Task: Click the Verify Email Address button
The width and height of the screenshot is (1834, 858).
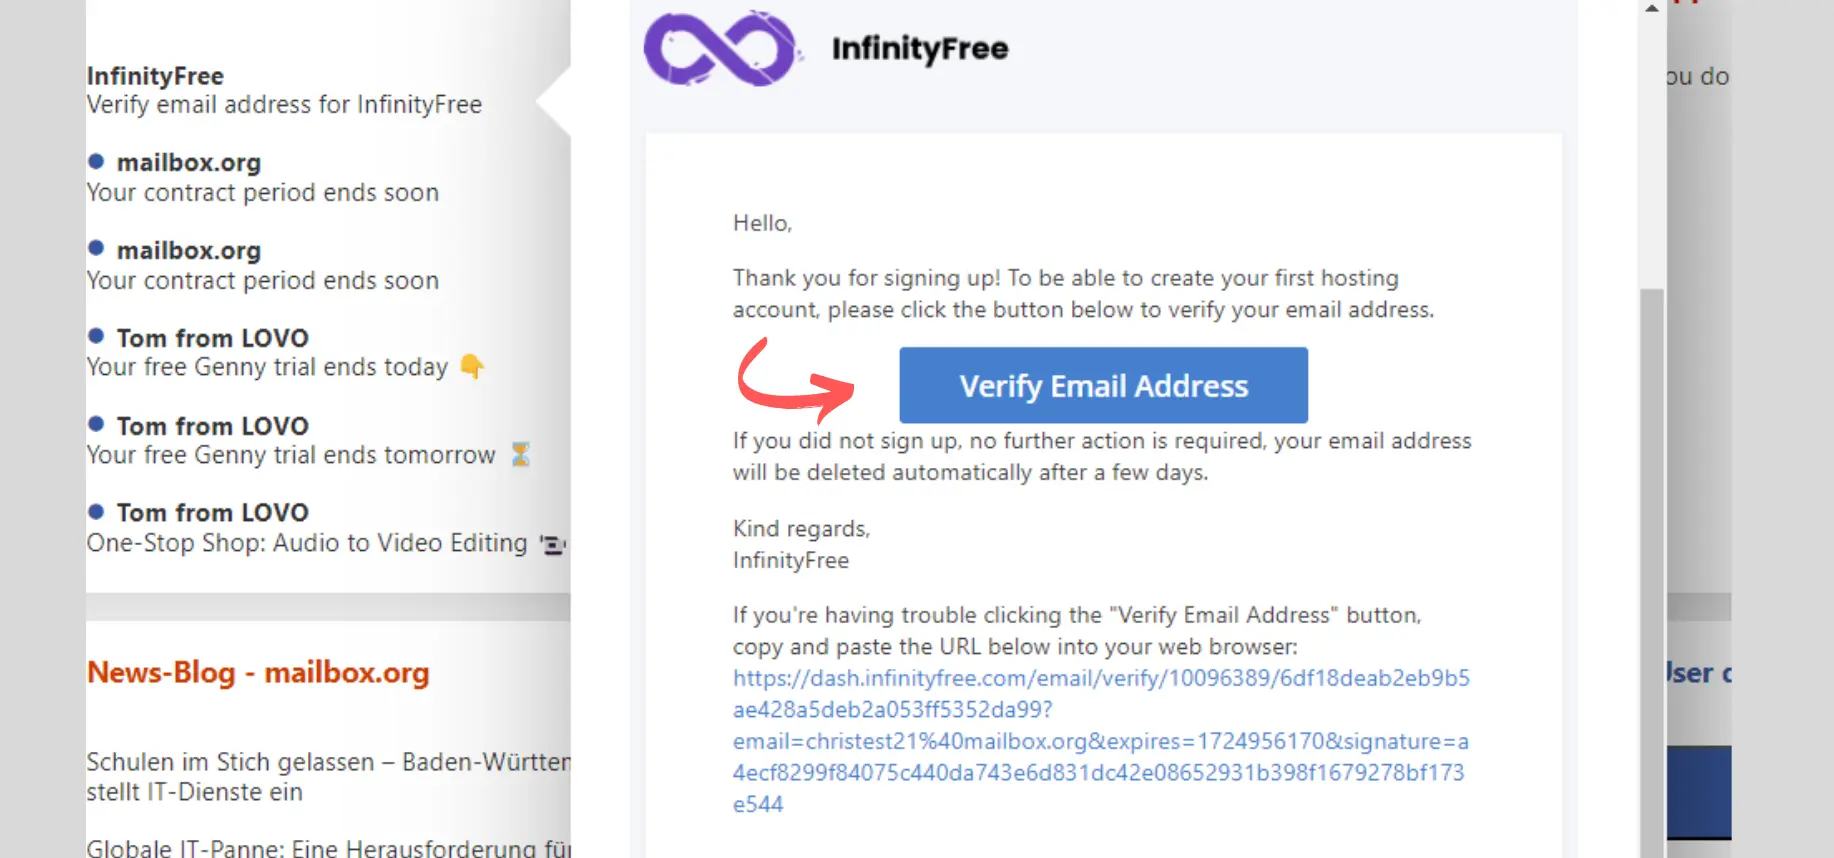Action: tap(1103, 385)
